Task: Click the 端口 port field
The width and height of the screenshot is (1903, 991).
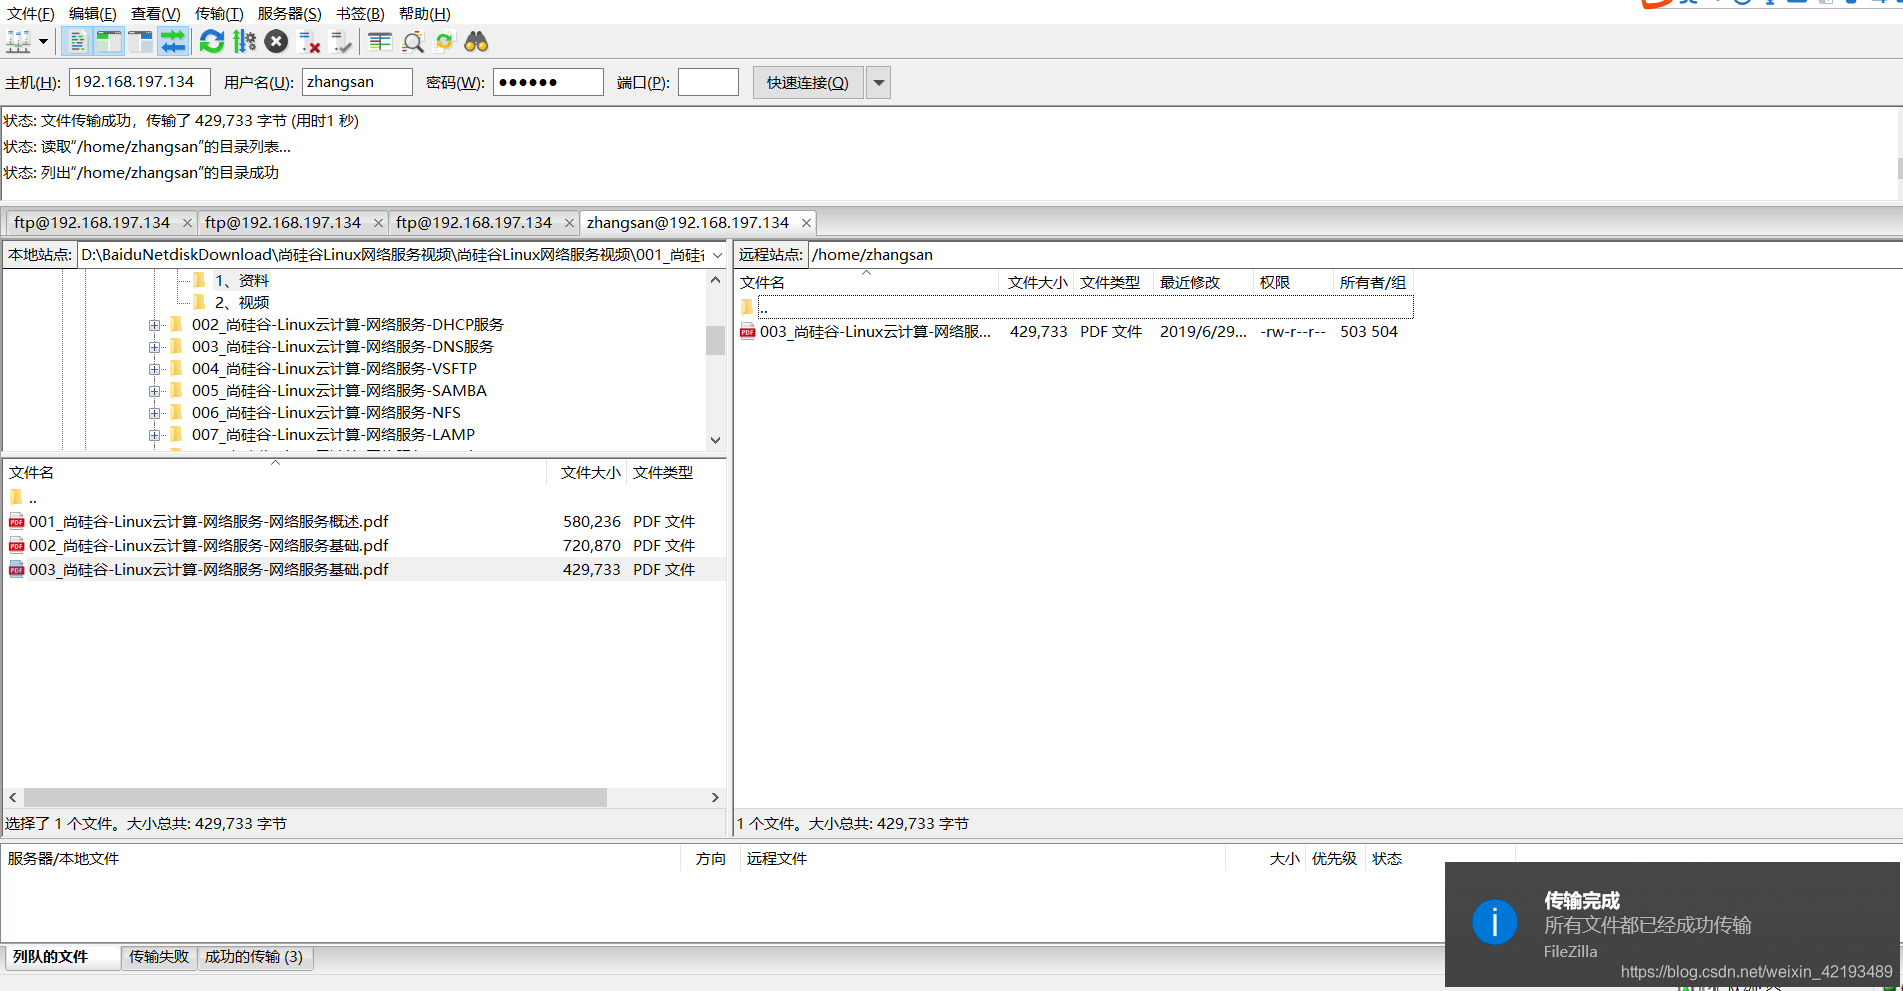Action: click(708, 82)
